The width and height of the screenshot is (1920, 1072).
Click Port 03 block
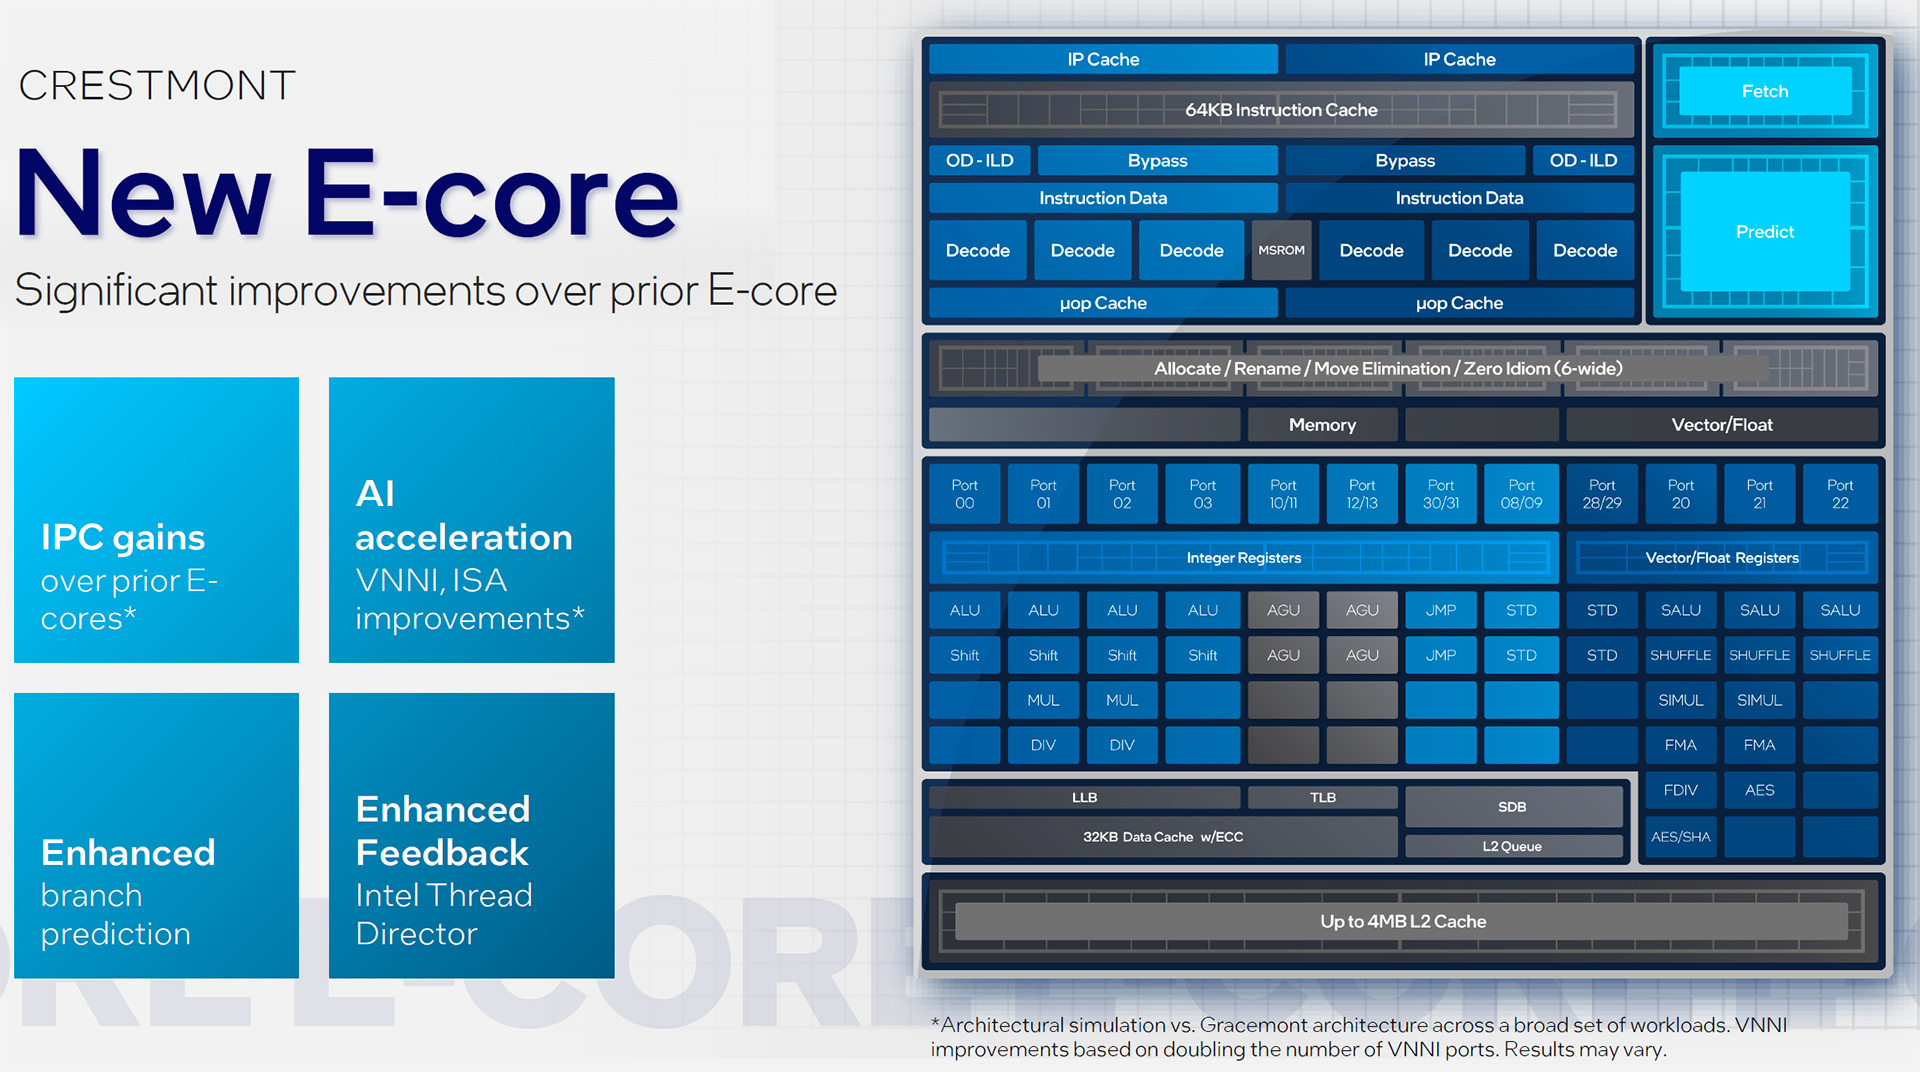(x=1202, y=494)
